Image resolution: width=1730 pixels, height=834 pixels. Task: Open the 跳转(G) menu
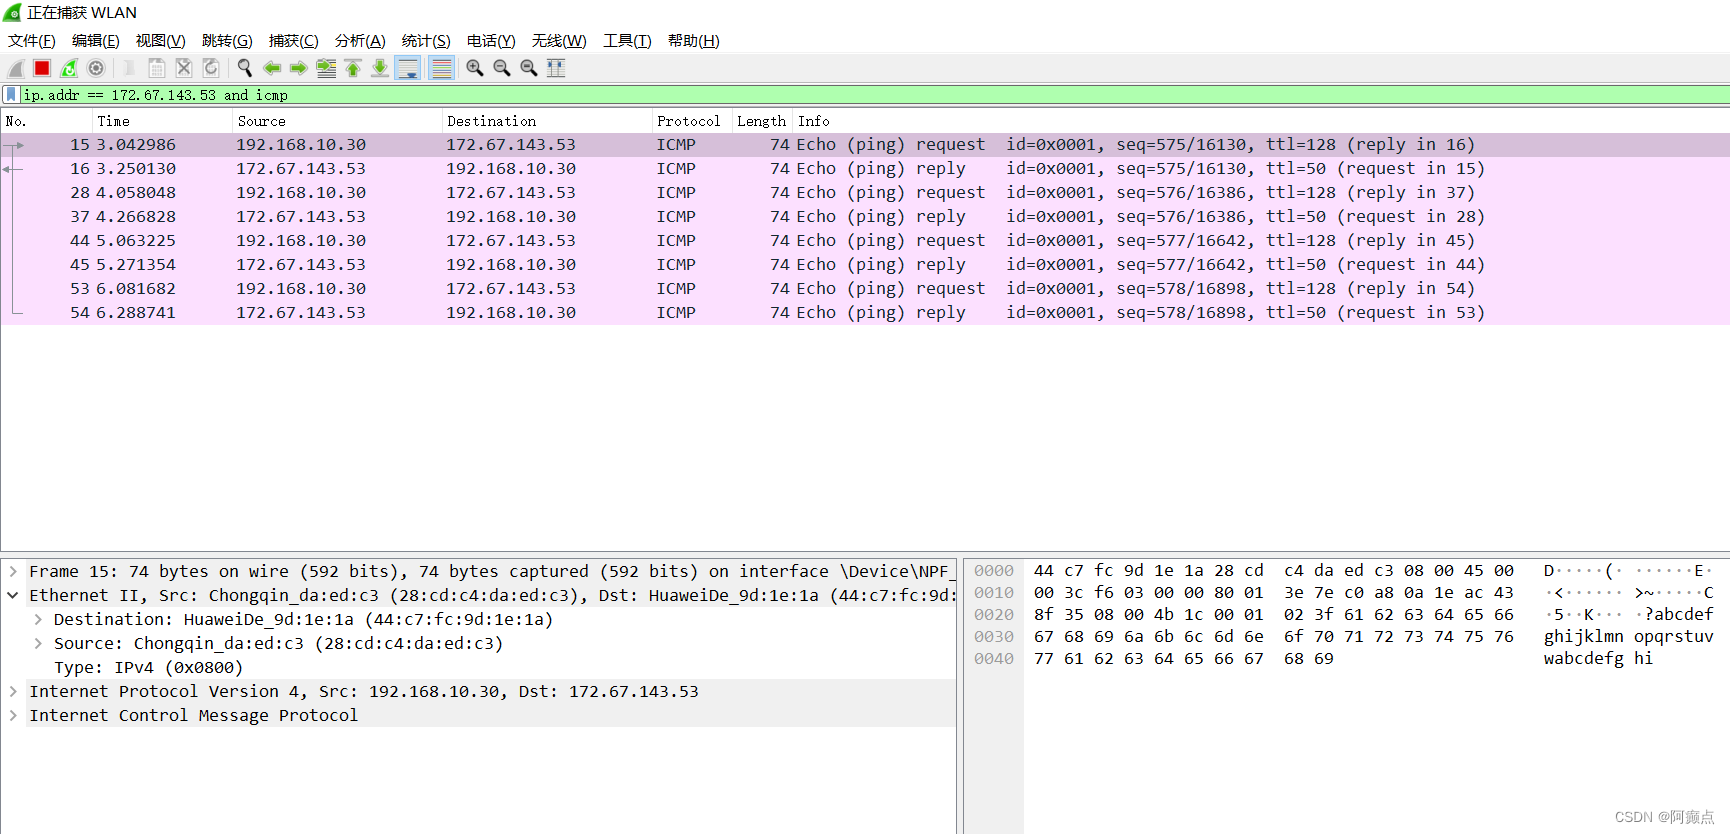click(227, 41)
